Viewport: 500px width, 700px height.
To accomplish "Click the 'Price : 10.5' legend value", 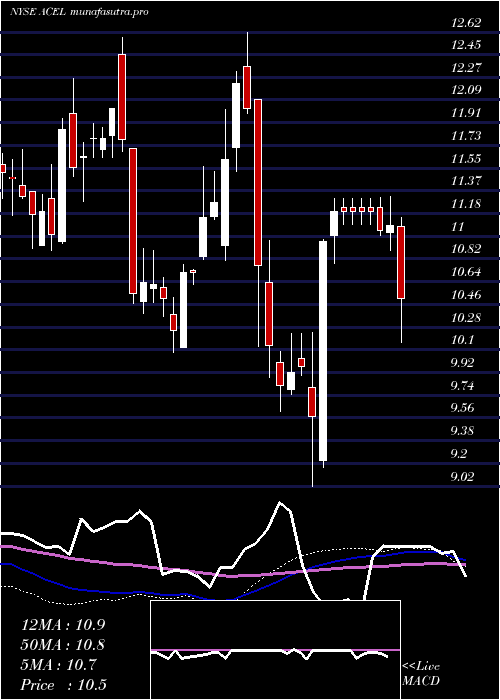I will [64, 685].
